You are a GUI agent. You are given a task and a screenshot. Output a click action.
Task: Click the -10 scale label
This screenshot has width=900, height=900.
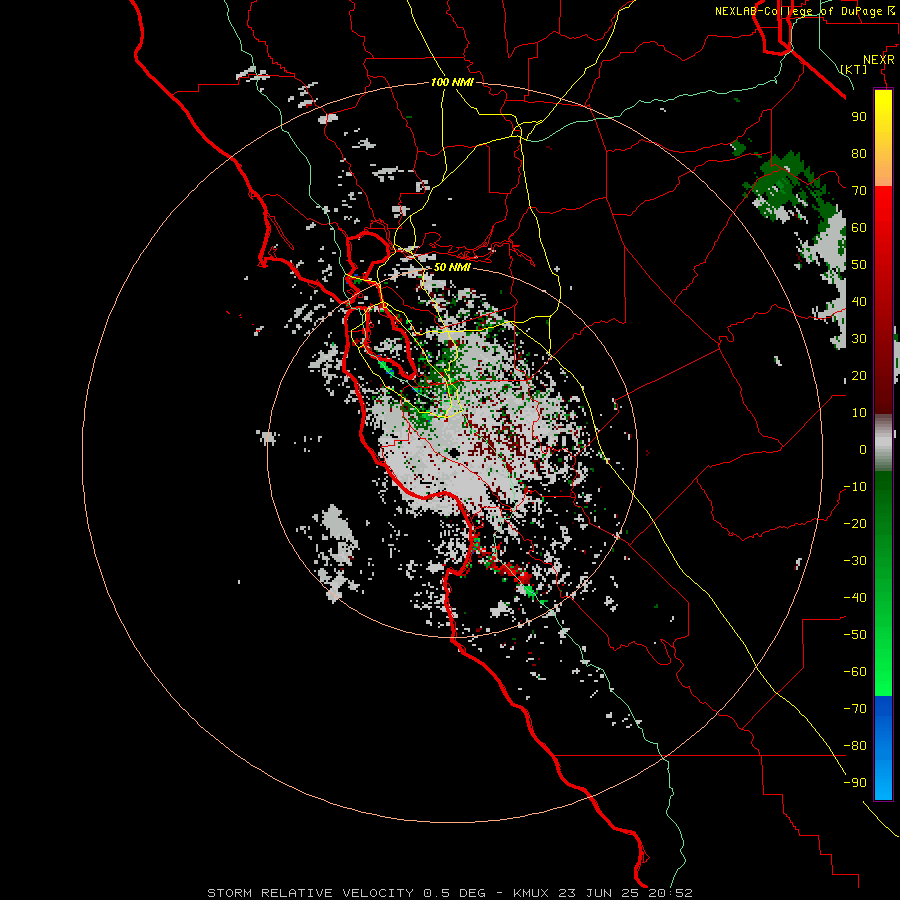[x=855, y=487]
